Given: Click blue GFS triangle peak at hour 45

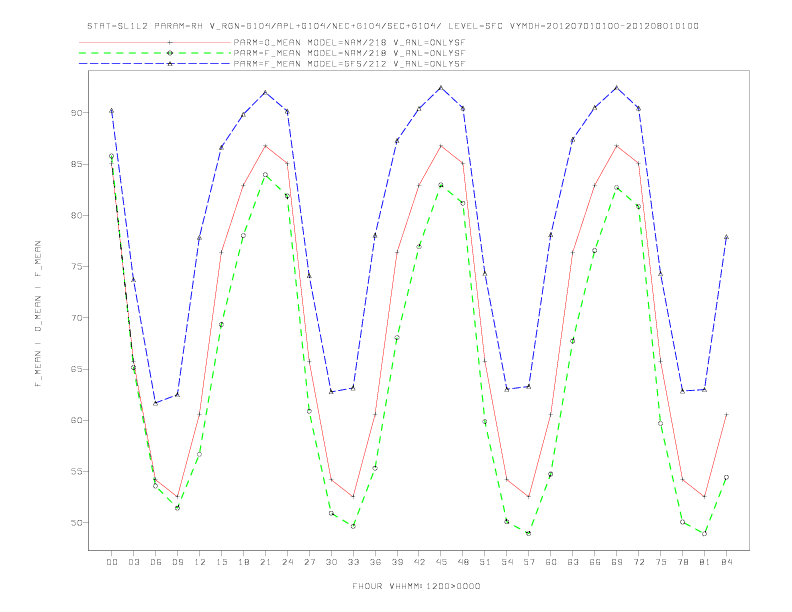Looking at the screenshot, I should 441,87.
